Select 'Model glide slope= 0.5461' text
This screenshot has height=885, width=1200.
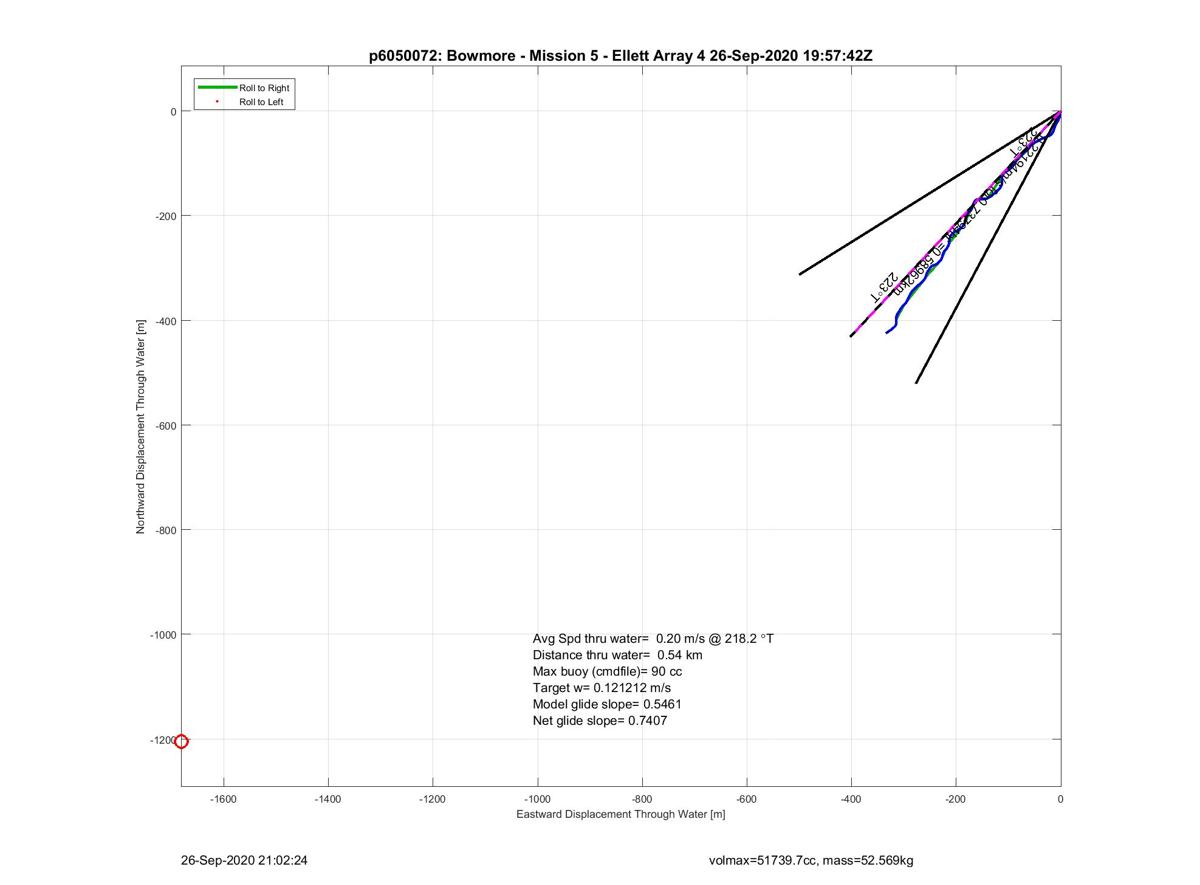tap(607, 704)
